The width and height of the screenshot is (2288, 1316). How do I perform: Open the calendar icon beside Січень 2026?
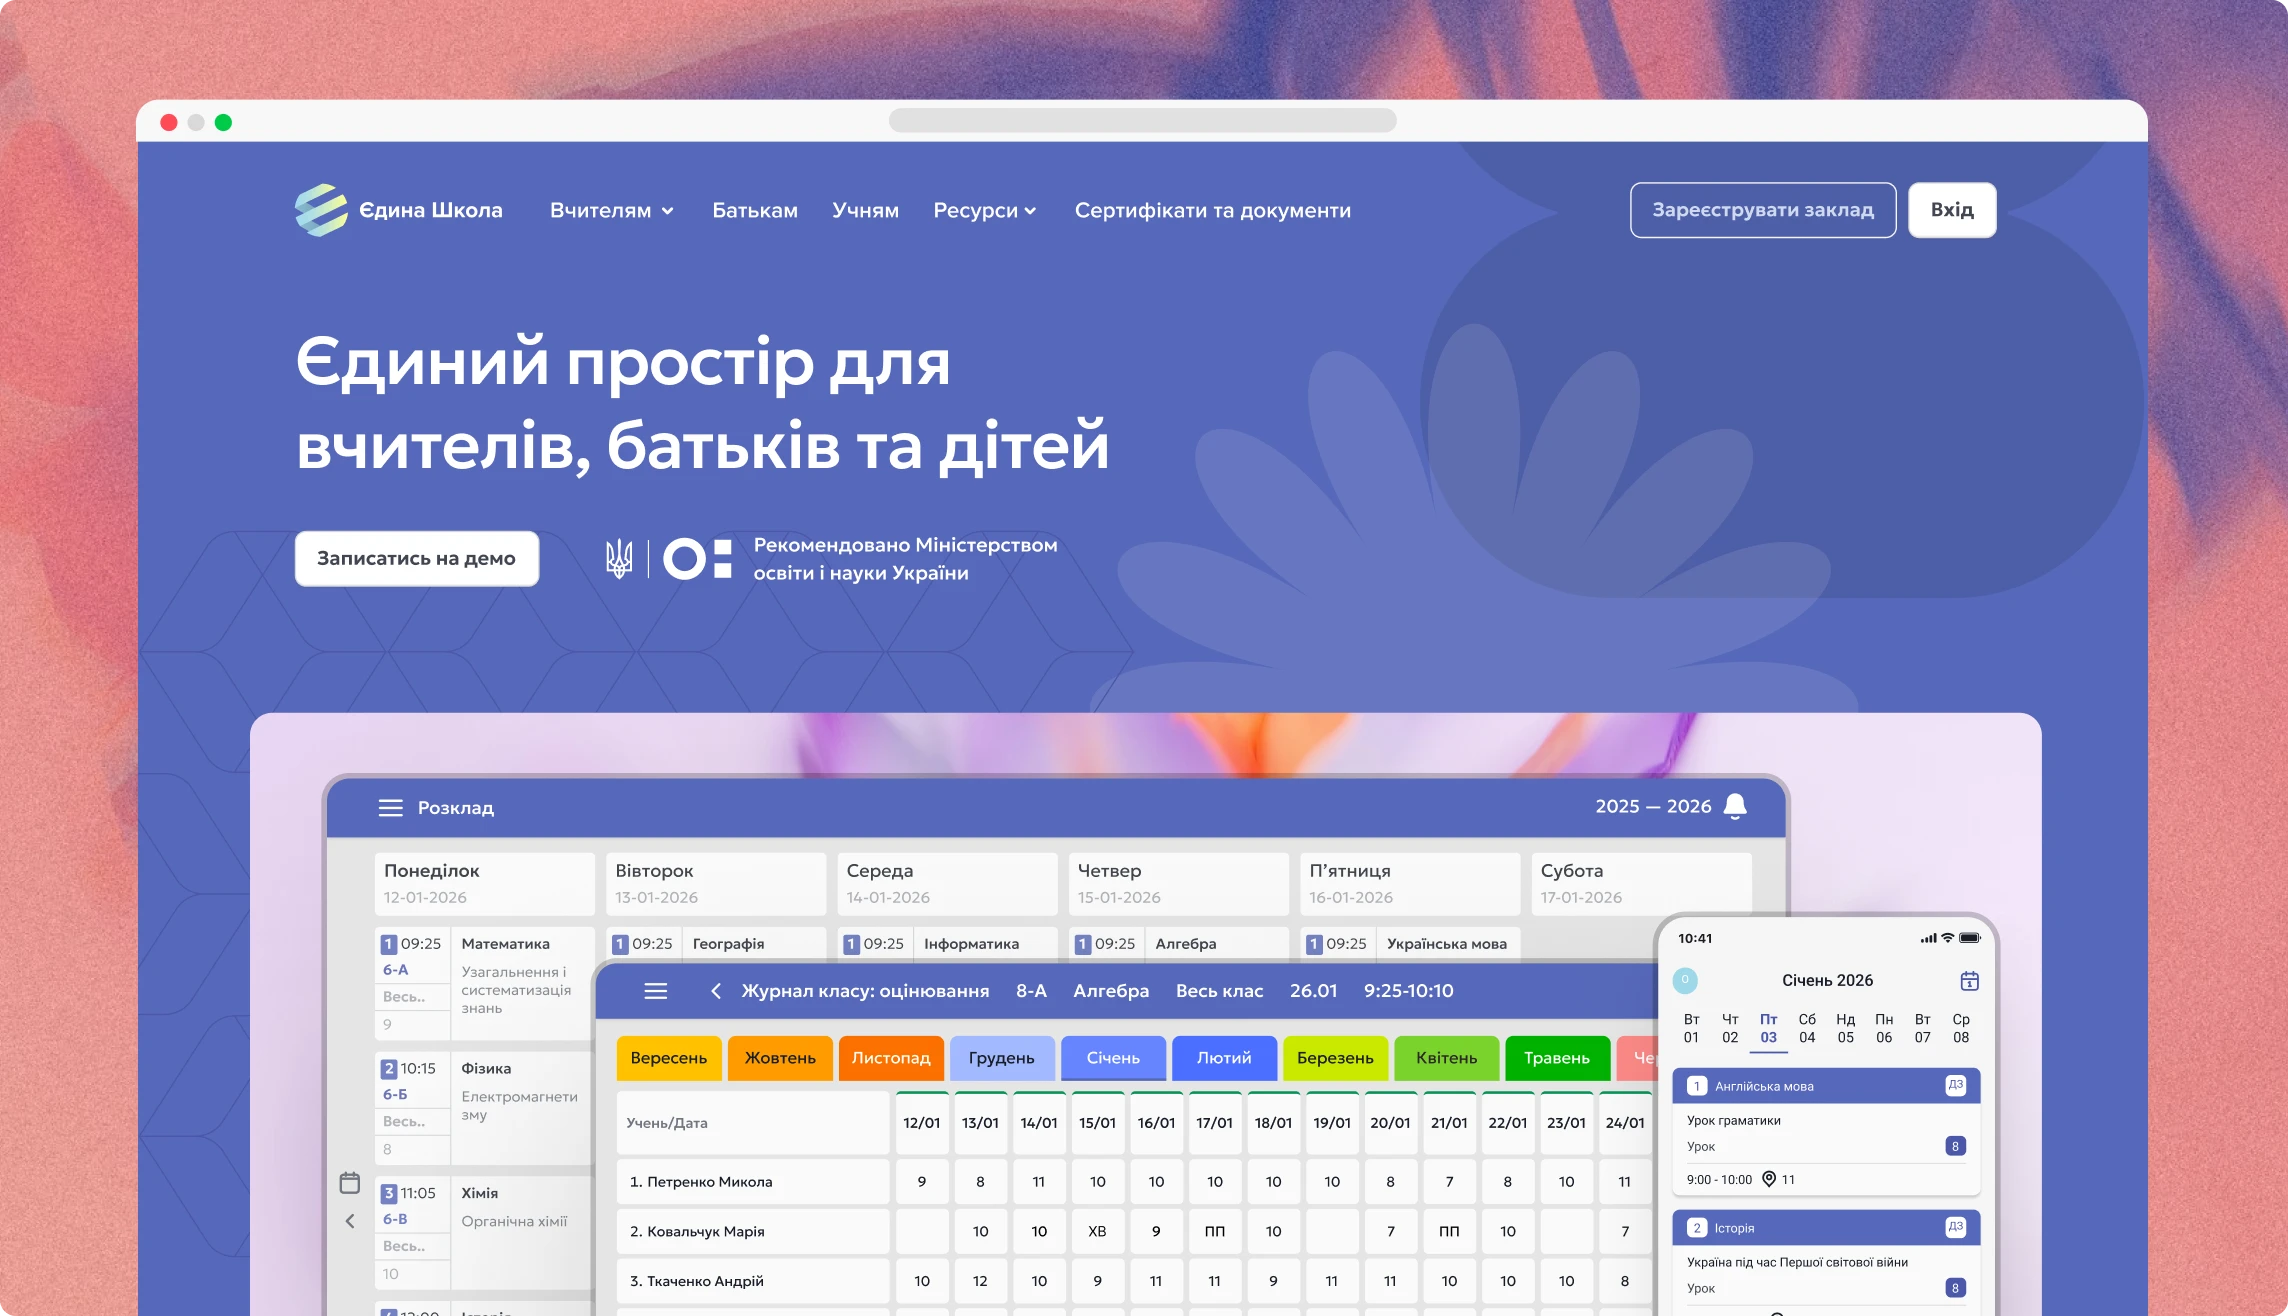pyautogui.click(x=1969, y=981)
